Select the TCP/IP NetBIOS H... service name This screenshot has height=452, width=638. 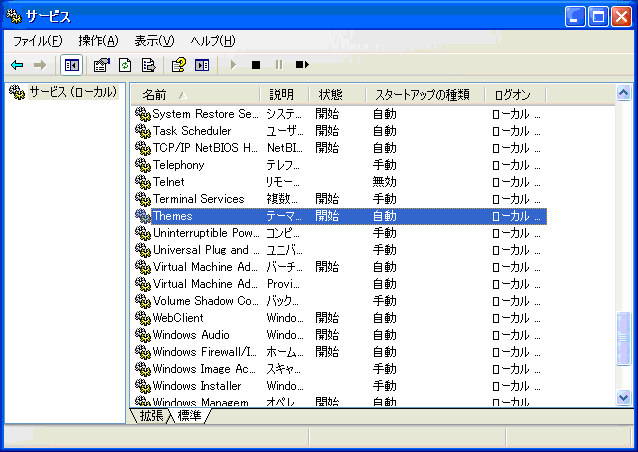205,148
